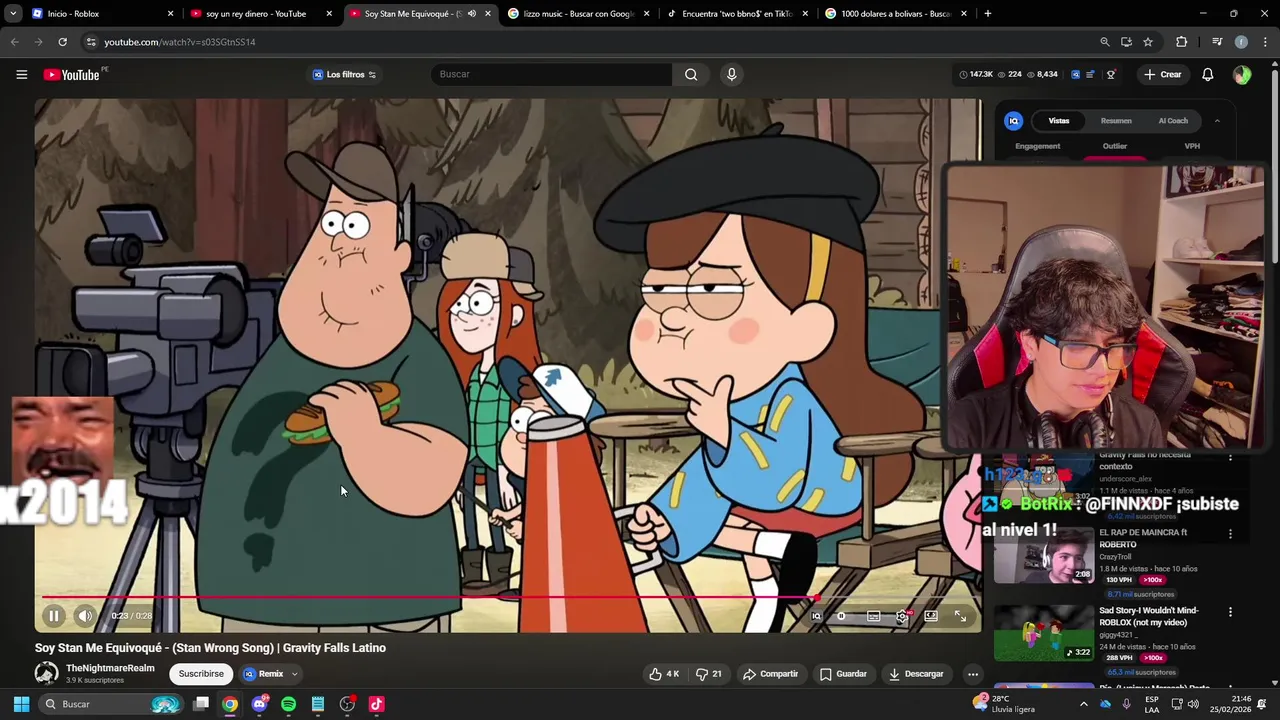The width and height of the screenshot is (1280, 720).
Task: Download video with Descargar button
Action: [917, 674]
